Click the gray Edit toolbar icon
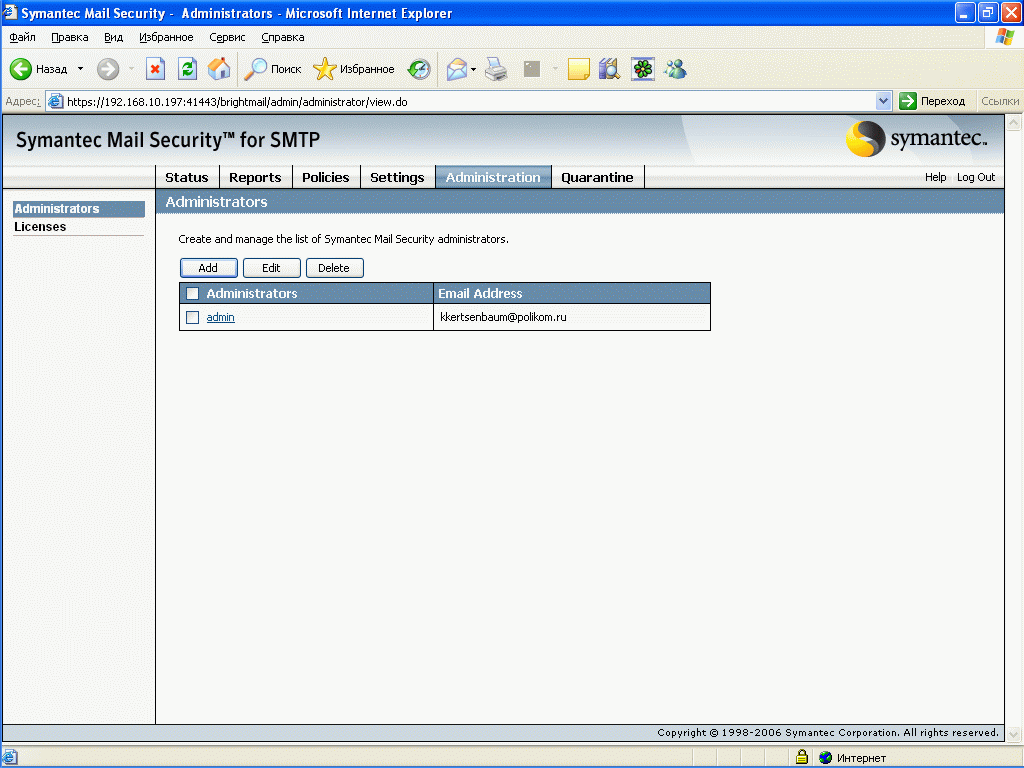 coord(532,69)
